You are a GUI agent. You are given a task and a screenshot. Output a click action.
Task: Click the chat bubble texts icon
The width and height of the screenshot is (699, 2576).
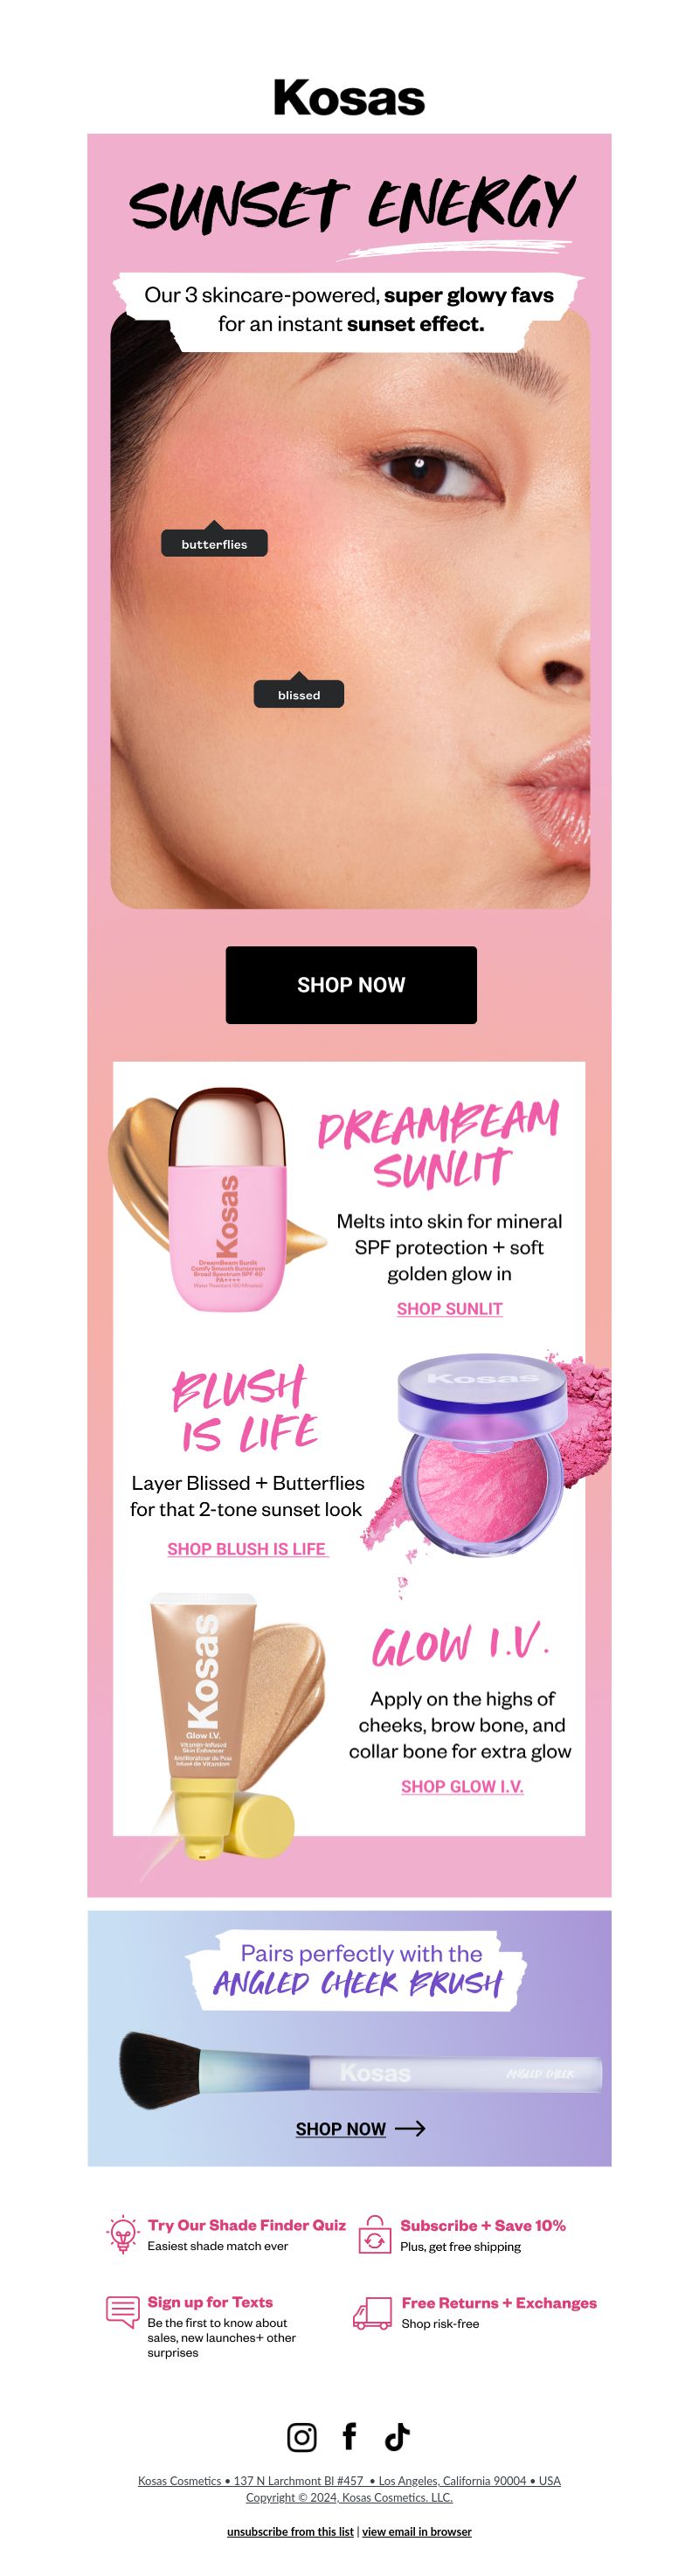(x=123, y=2312)
